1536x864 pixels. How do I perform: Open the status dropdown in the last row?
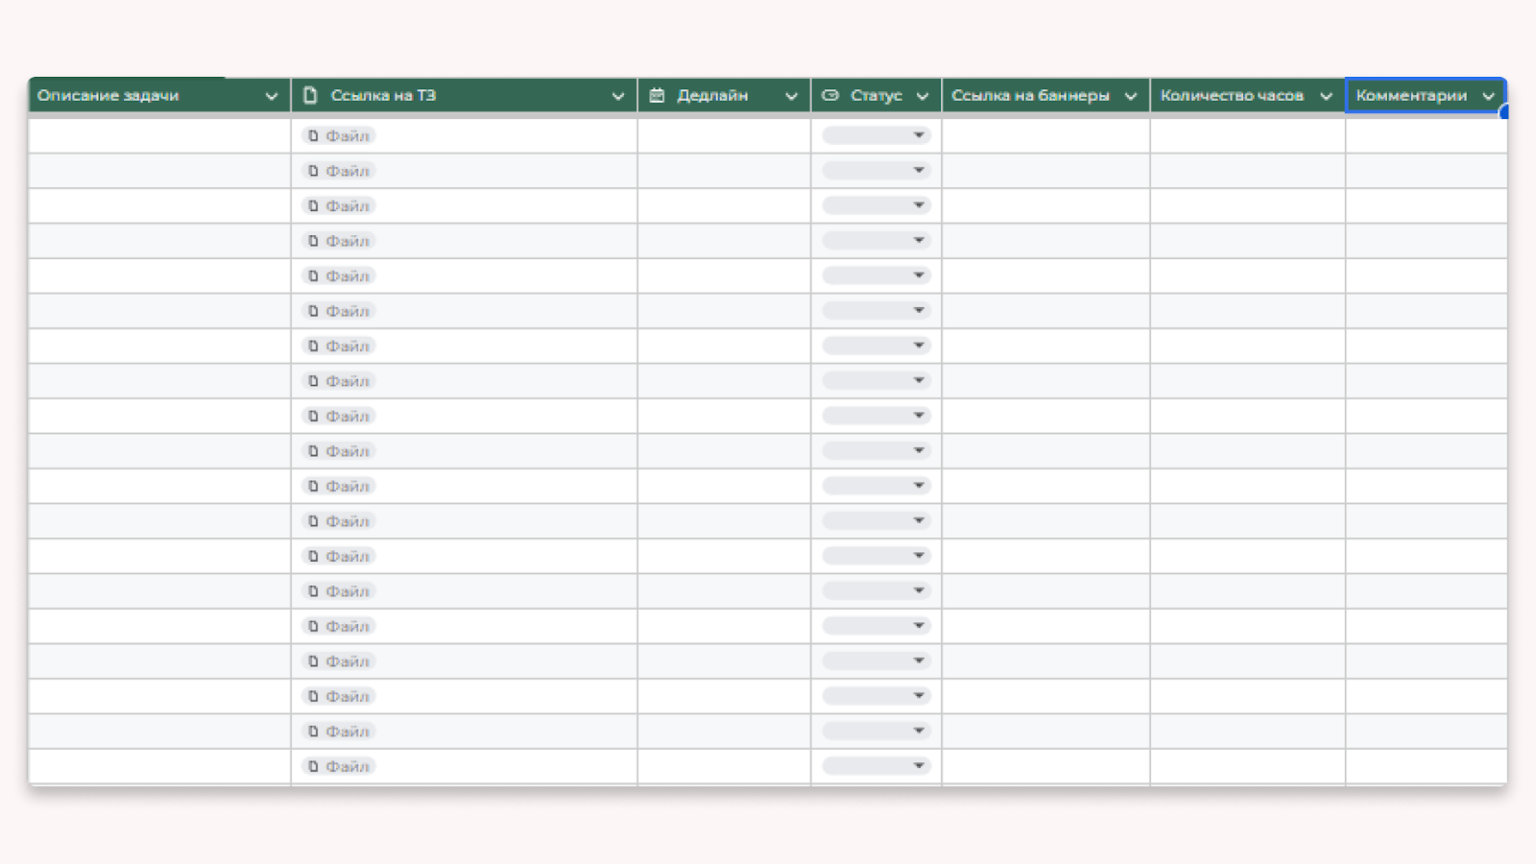[x=876, y=766]
